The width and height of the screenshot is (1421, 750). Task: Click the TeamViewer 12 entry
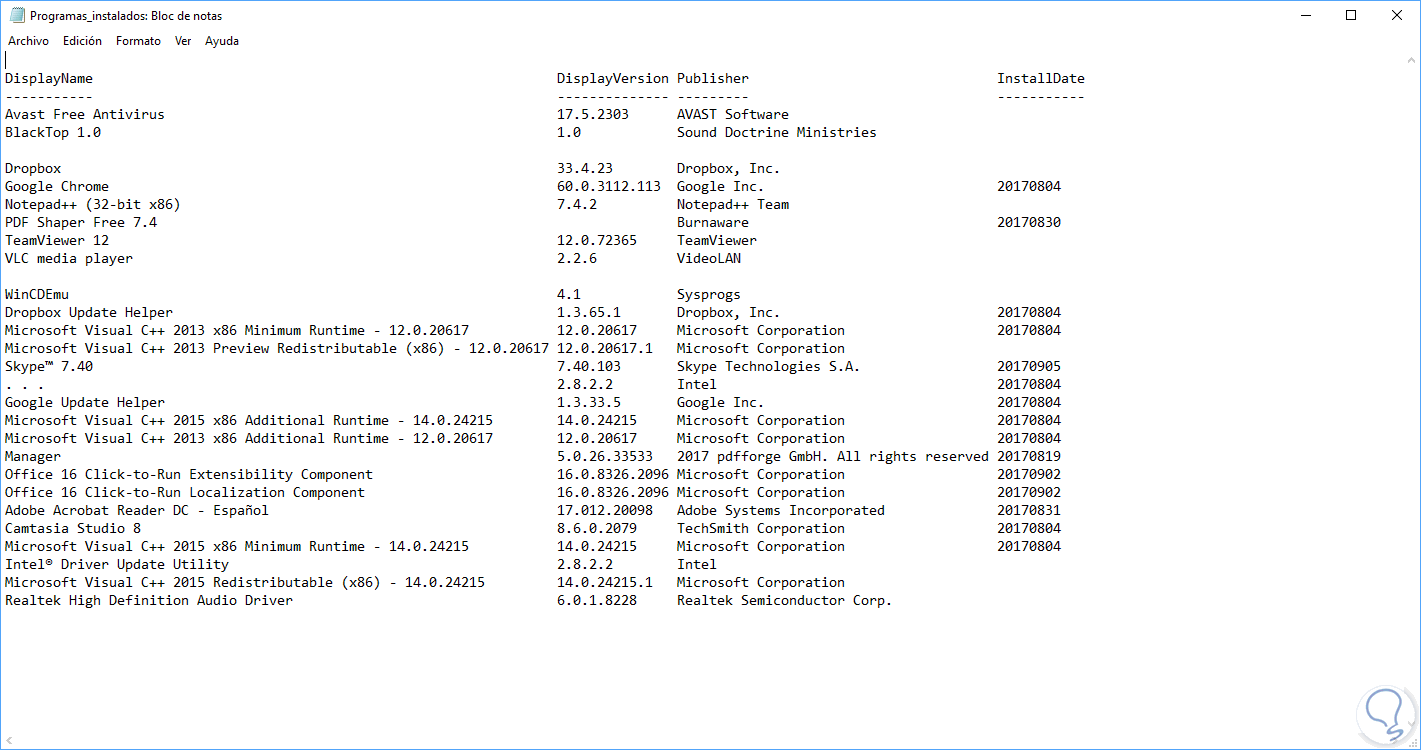click(57, 240)
